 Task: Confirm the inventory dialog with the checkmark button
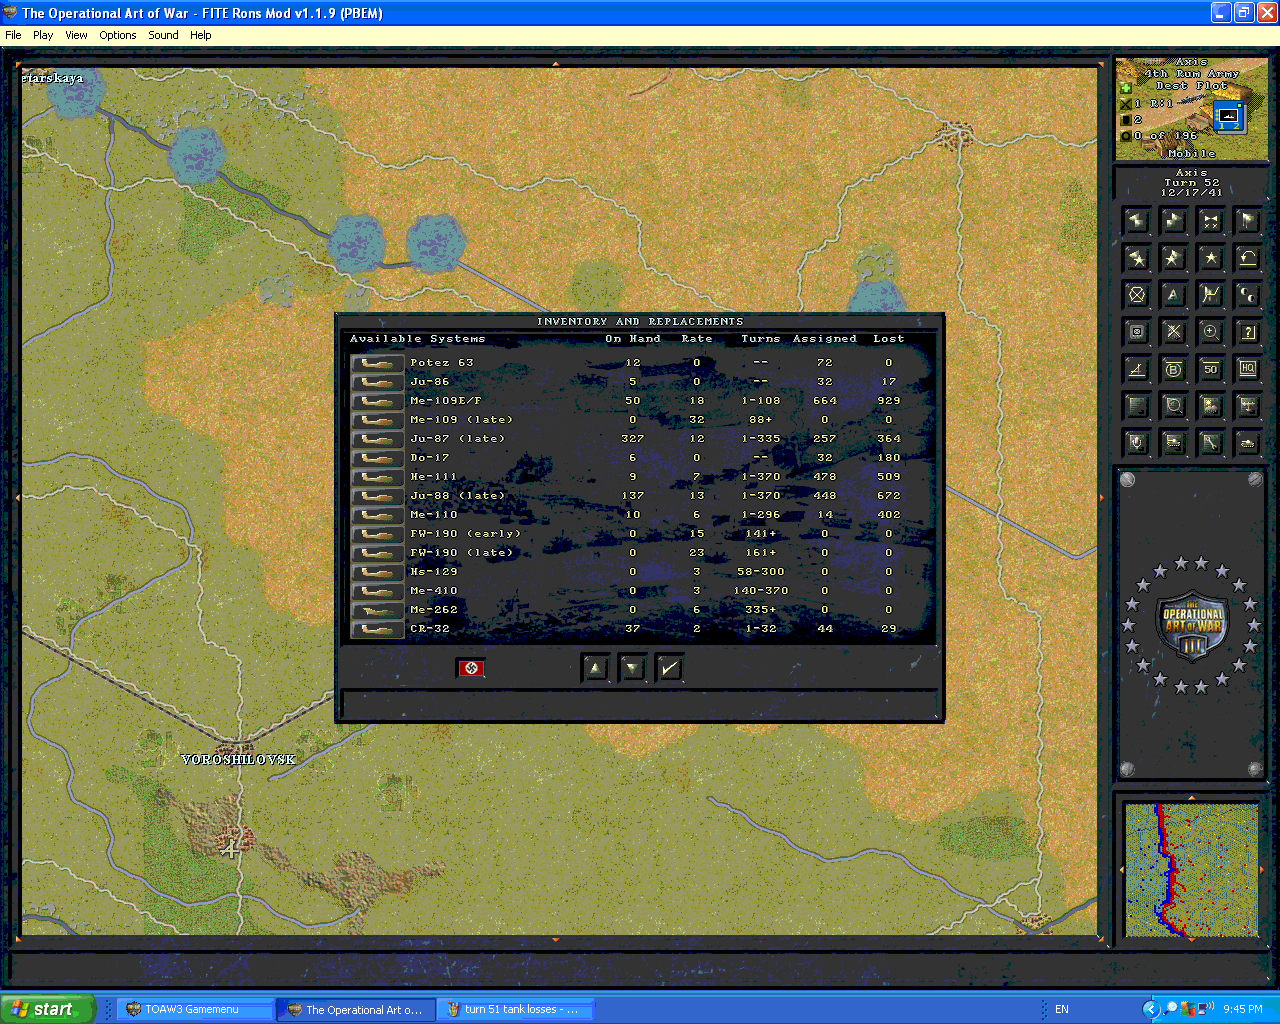pos(670,668)
